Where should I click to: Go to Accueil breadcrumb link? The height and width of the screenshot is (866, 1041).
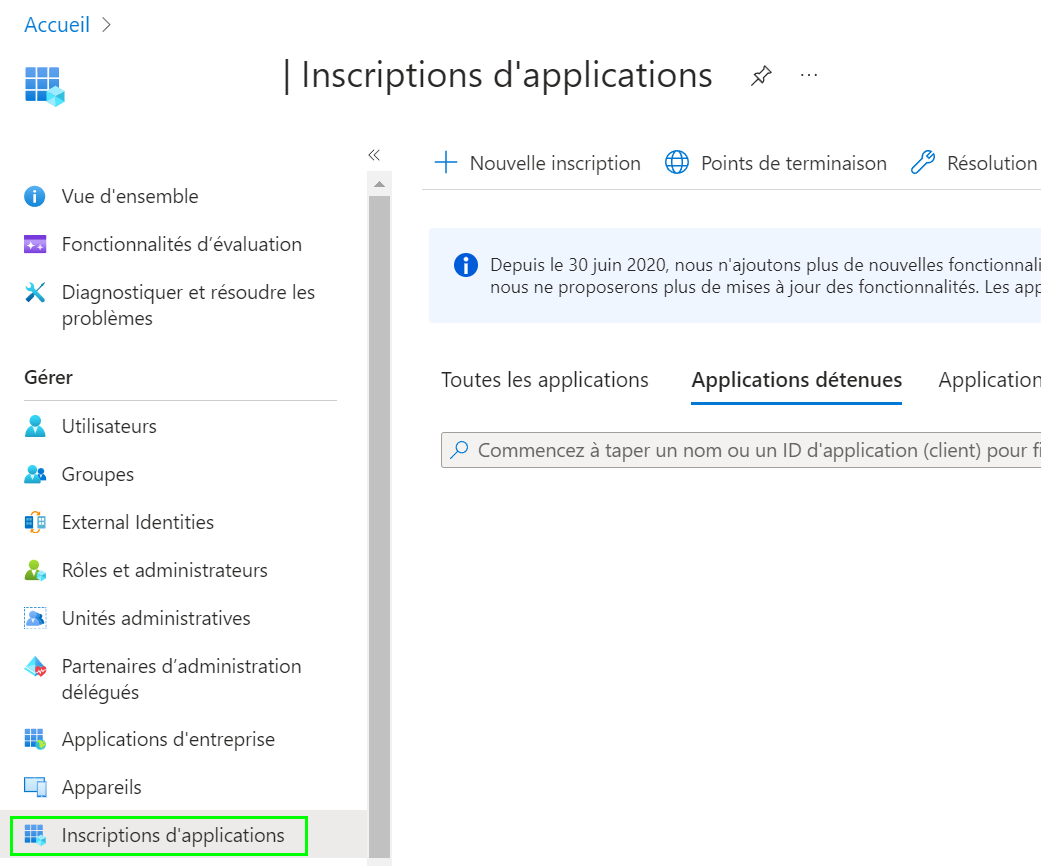point(57,25)
